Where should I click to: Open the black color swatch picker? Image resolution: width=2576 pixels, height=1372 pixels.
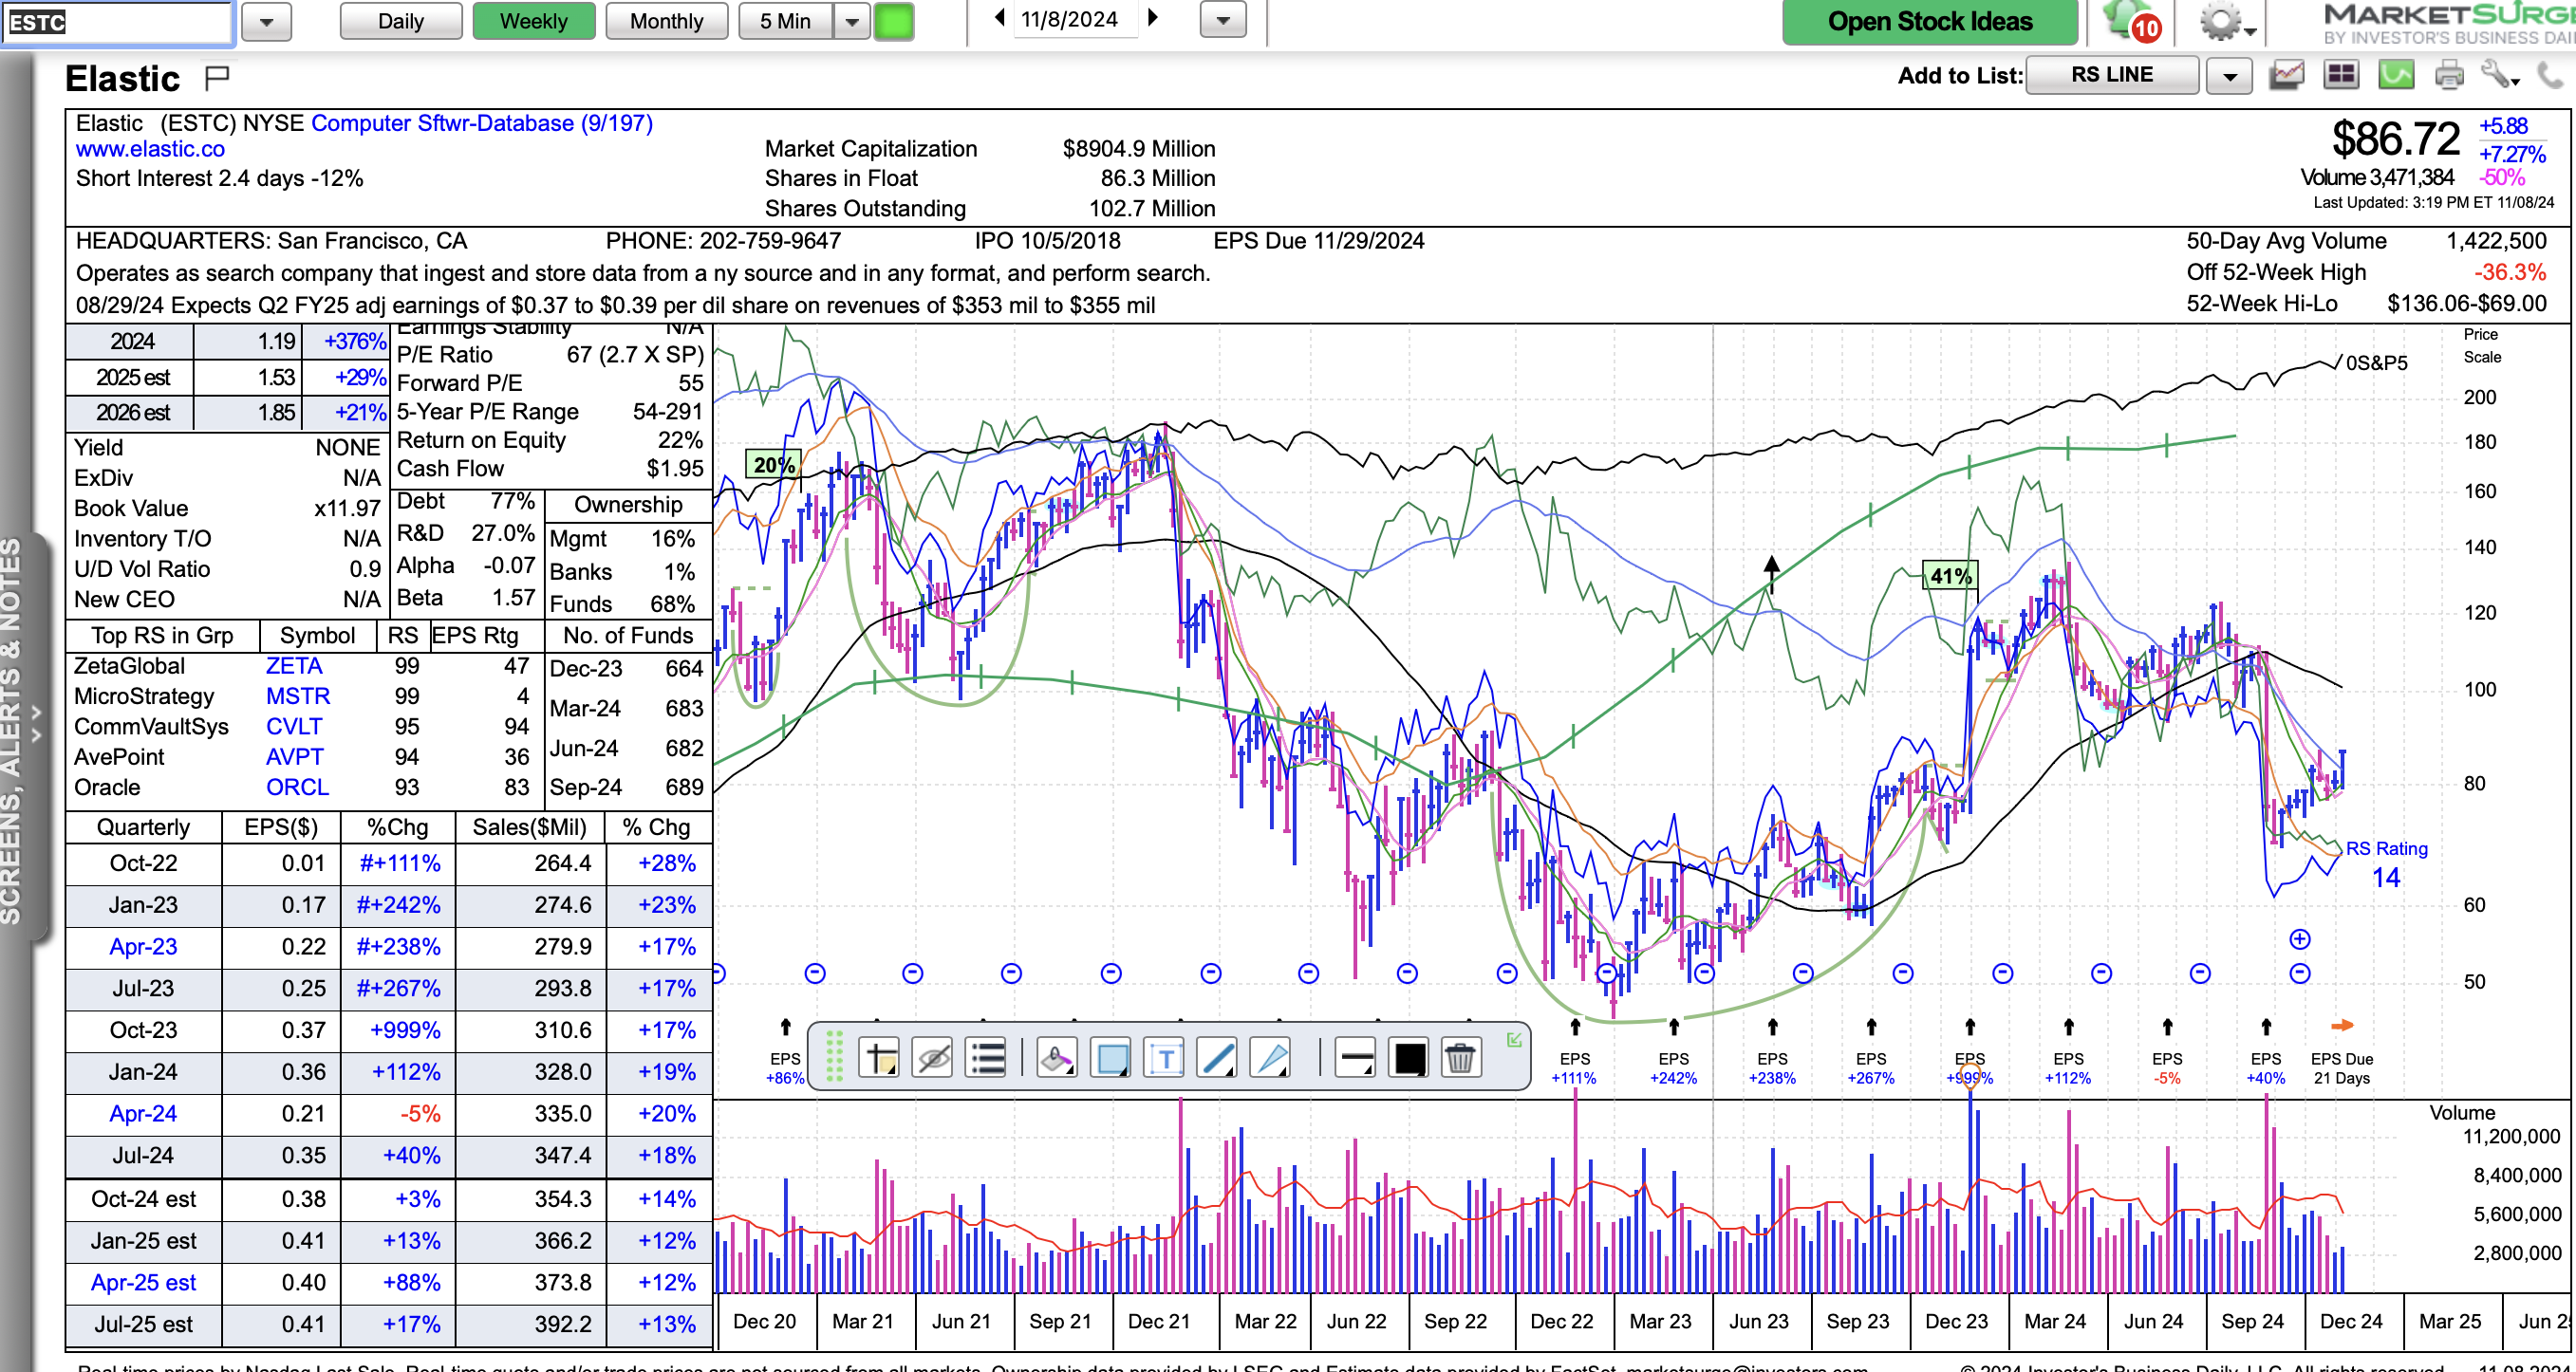pyautogui.click(x=1409, y=1057)
